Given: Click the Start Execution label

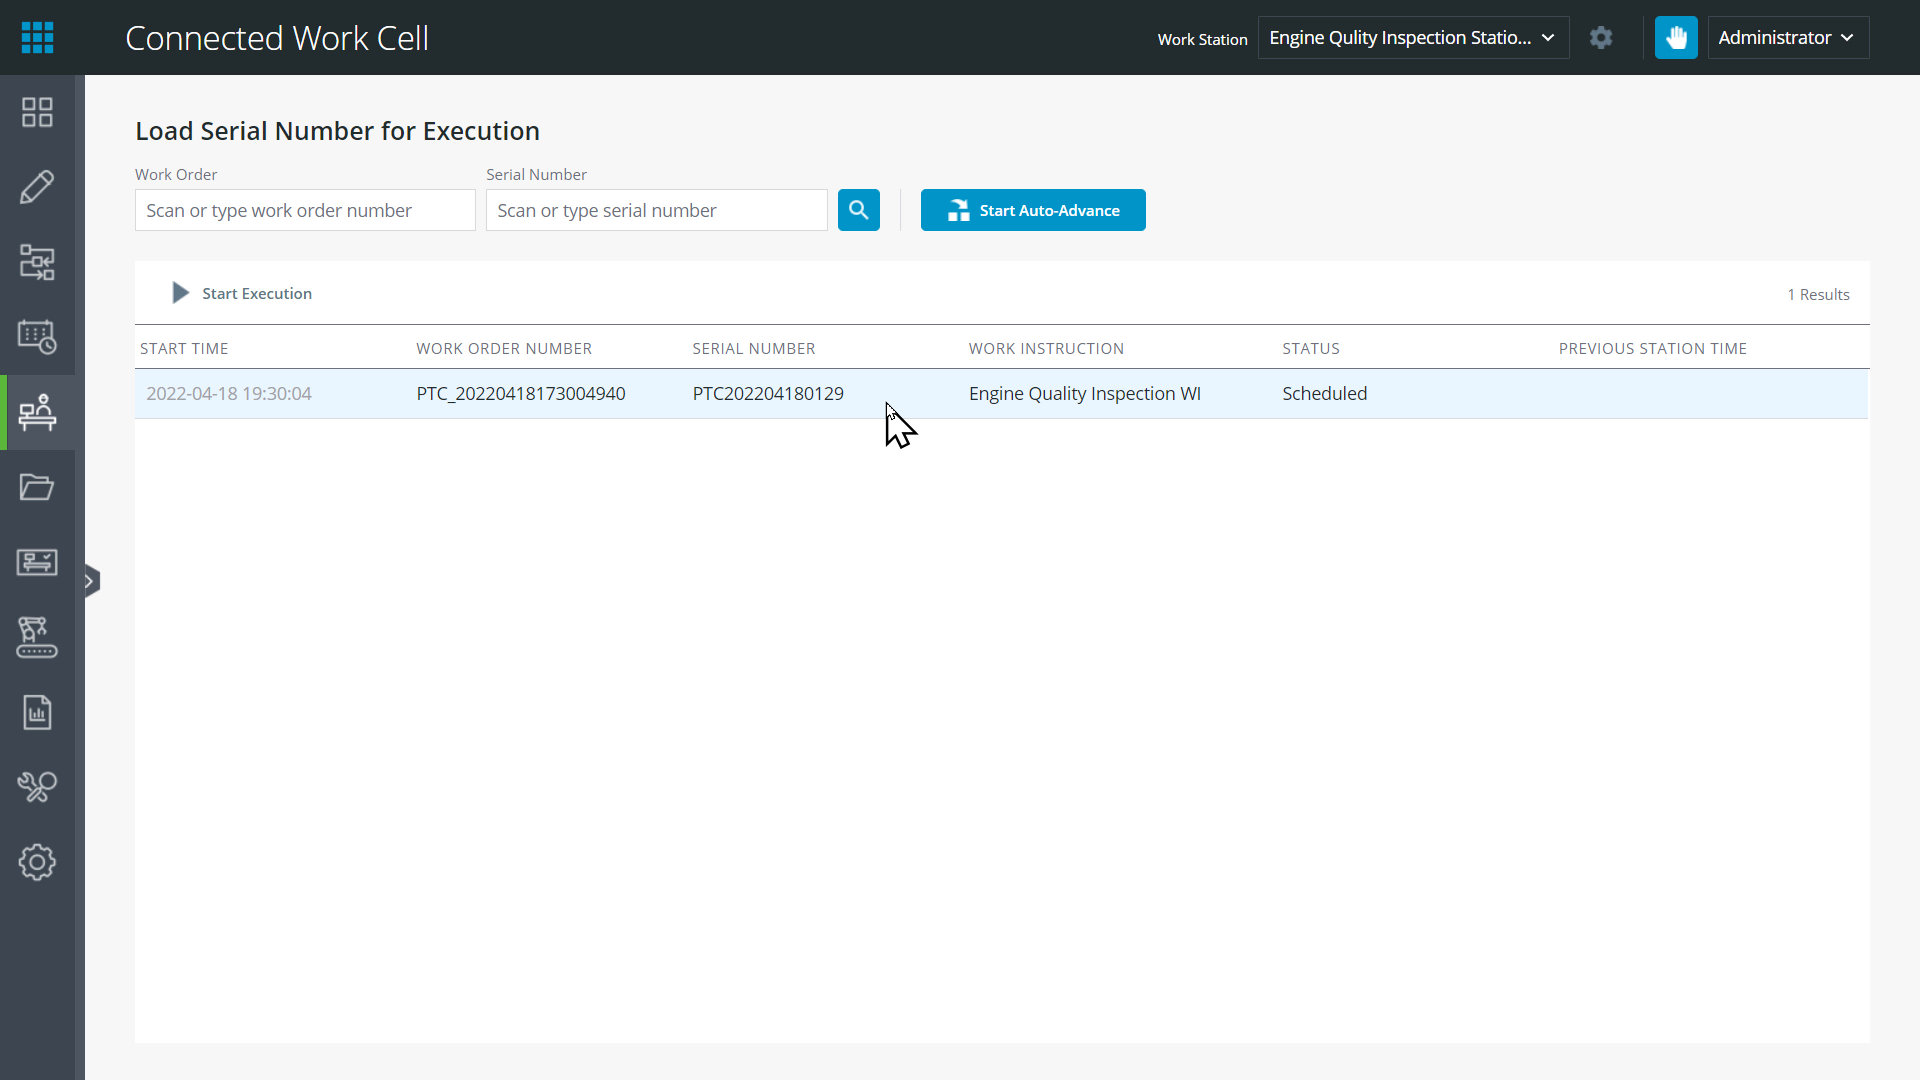Looking at the screenshot, I should coord(257,293).
